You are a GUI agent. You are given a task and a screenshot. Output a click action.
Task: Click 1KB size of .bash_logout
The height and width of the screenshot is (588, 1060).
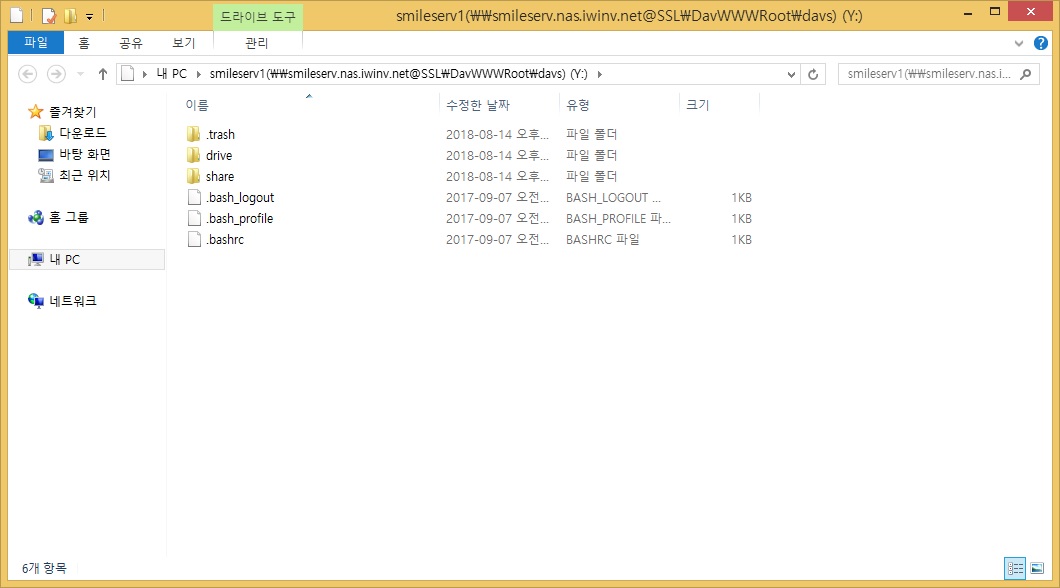[741, 197]
